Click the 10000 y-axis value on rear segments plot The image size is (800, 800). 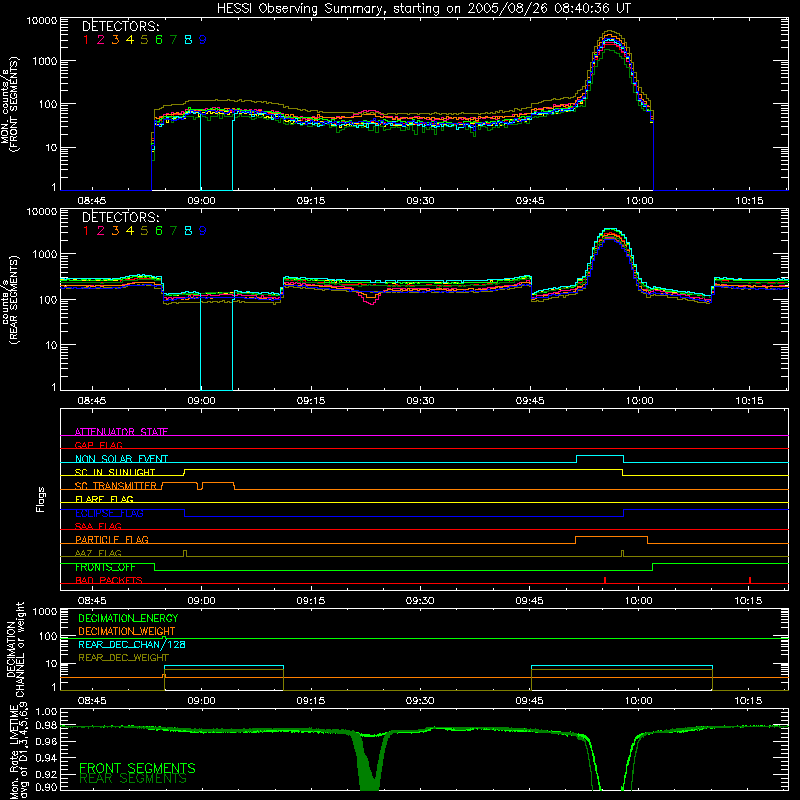click(x=42, y=212)
